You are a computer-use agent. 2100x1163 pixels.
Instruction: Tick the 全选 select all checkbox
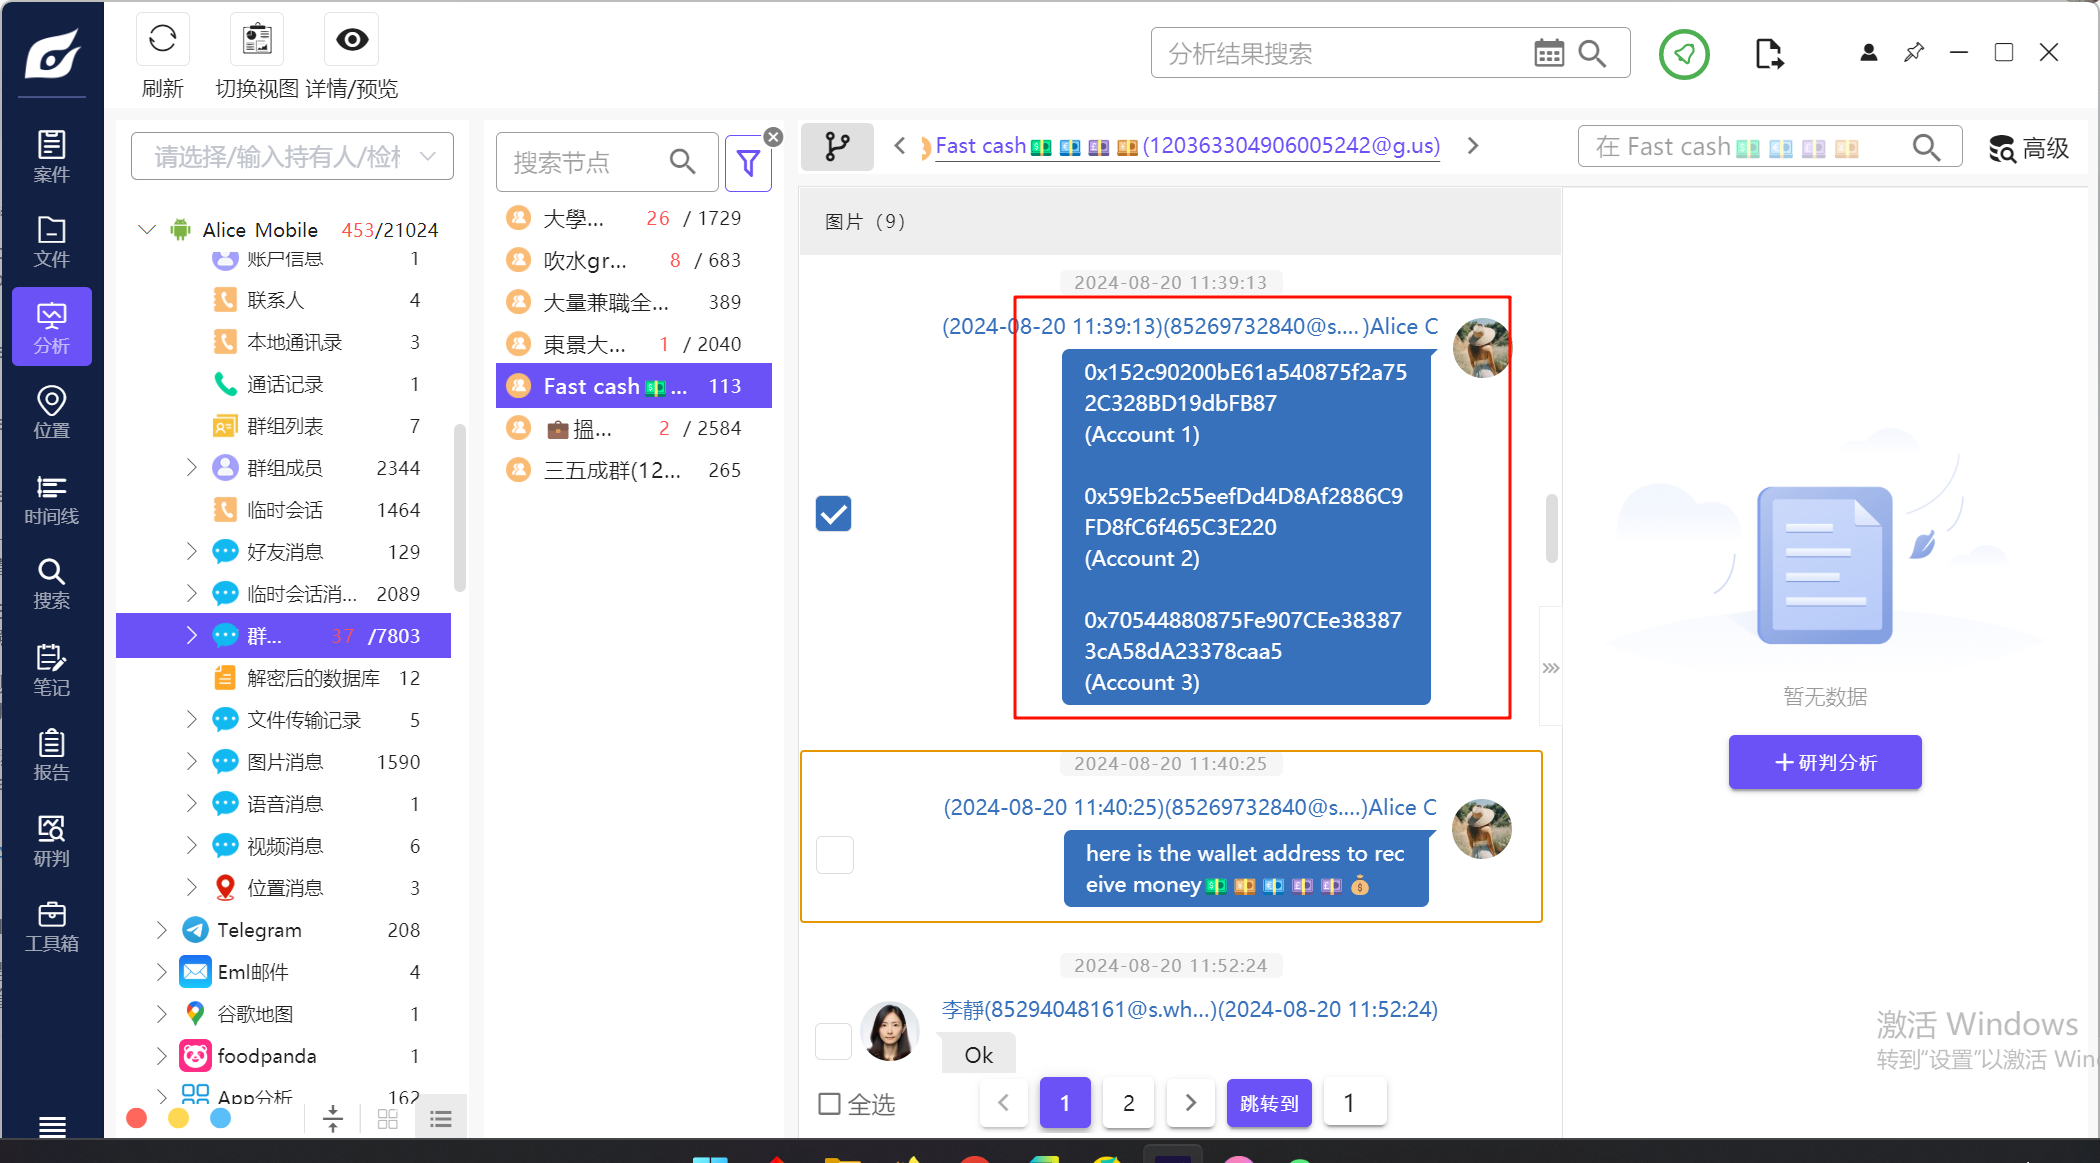tap(829, 1103)
